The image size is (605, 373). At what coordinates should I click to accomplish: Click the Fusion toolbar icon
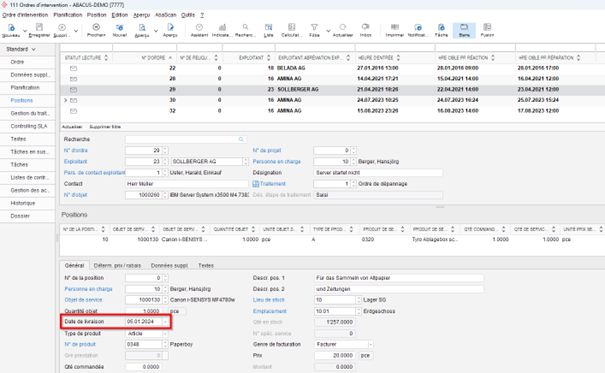click(x=487, y=27)
